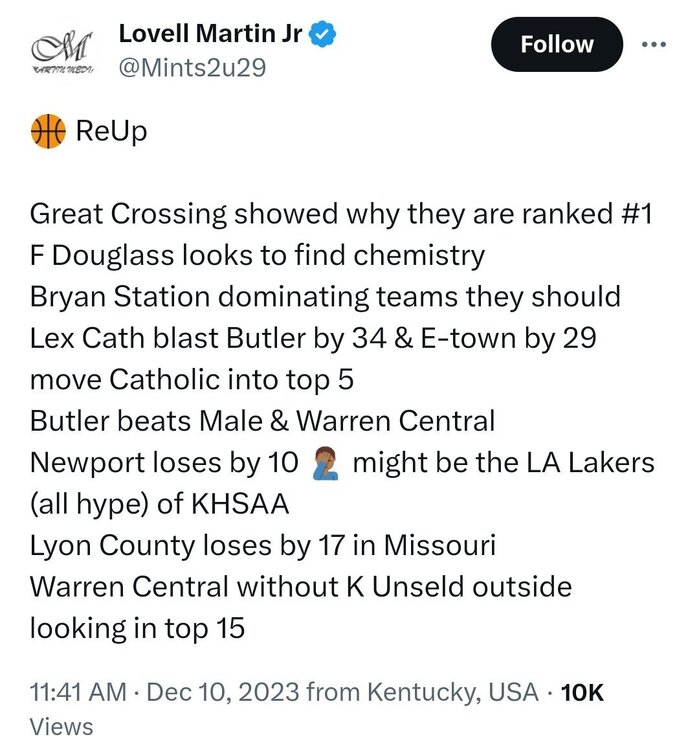The image size is (699, 750).
Task: Click the blue verified badge
Action: tap(322, 34)
